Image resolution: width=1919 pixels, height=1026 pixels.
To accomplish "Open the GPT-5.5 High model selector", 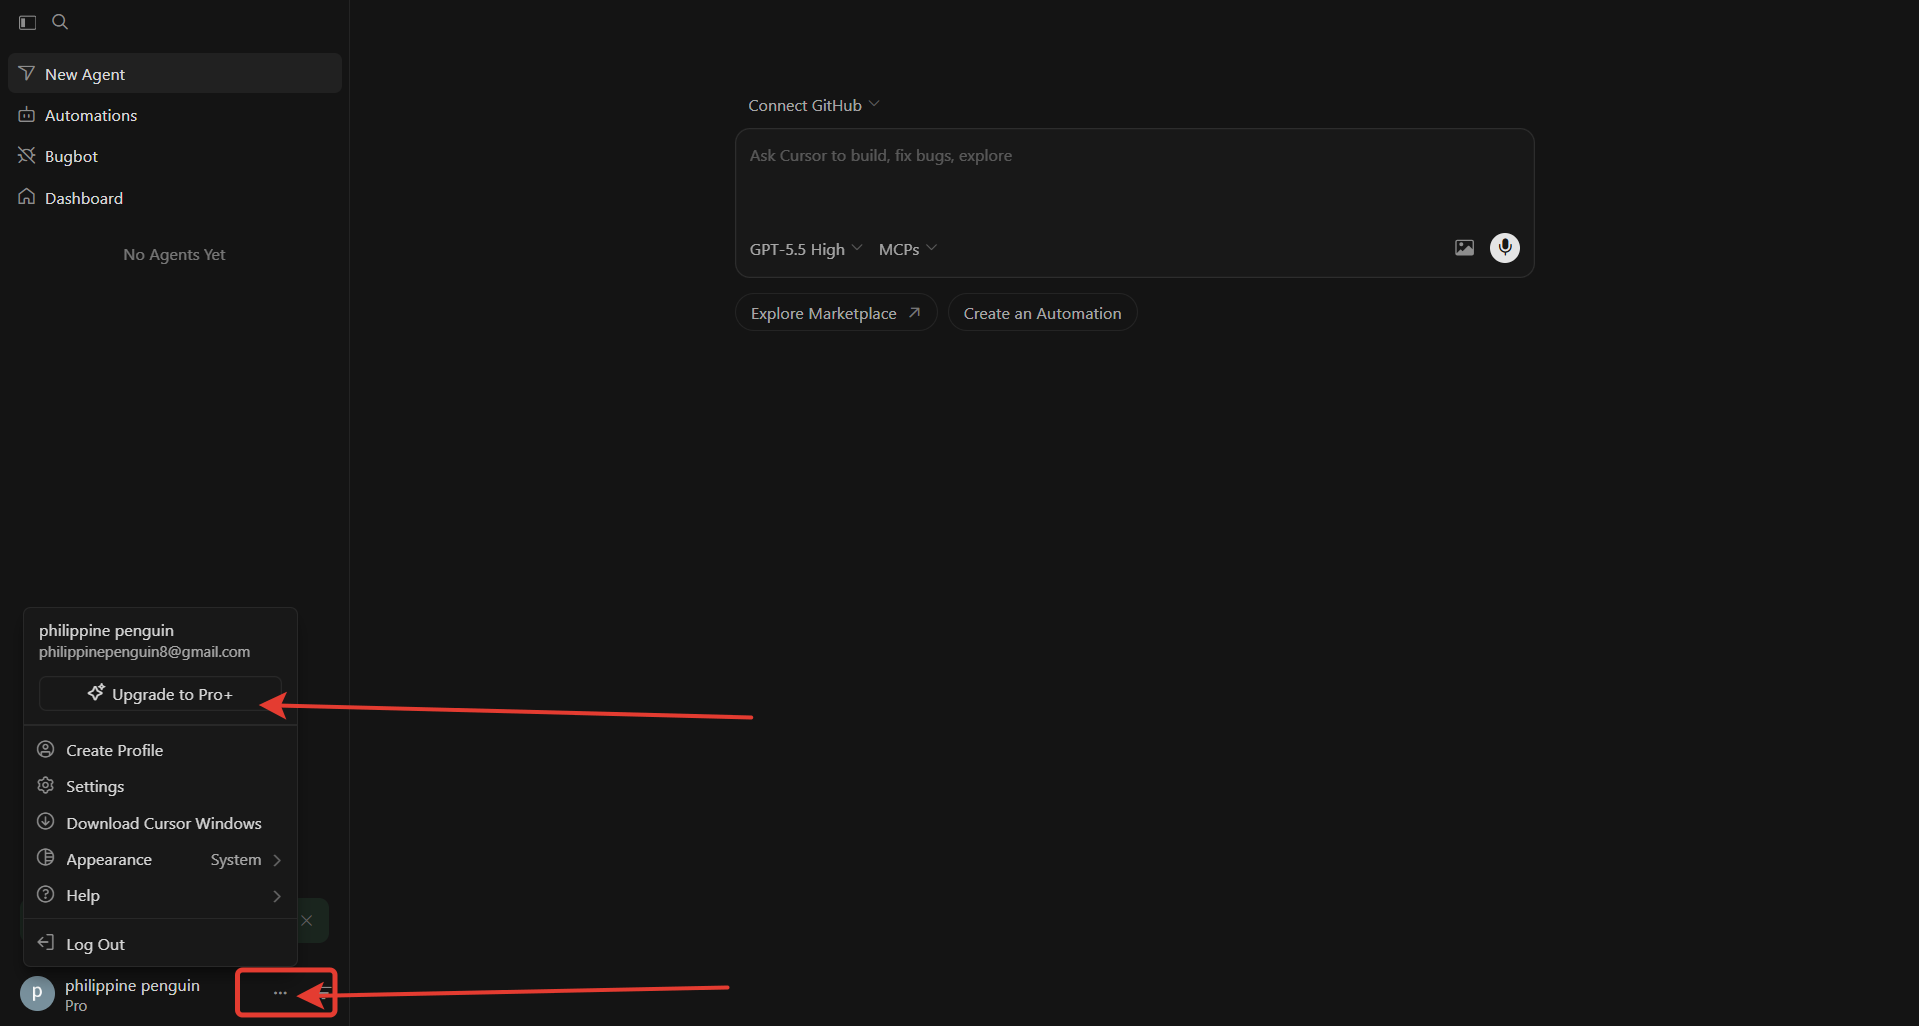I will click(x=806, y=249).
